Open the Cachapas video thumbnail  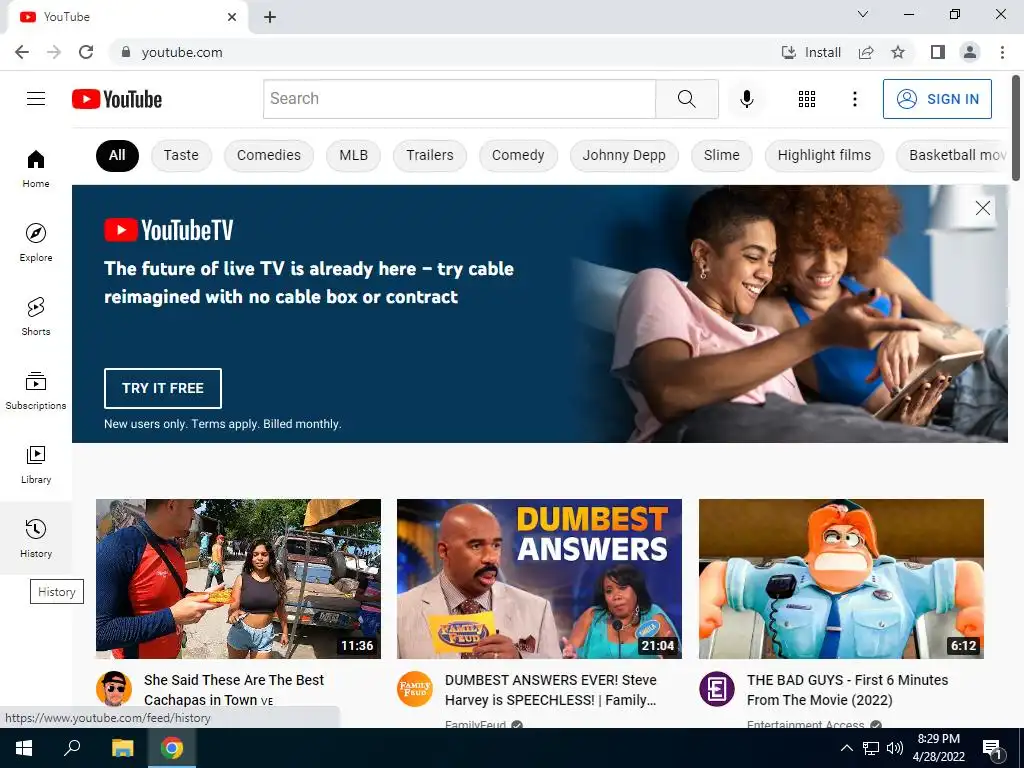(x=238, y=579)
